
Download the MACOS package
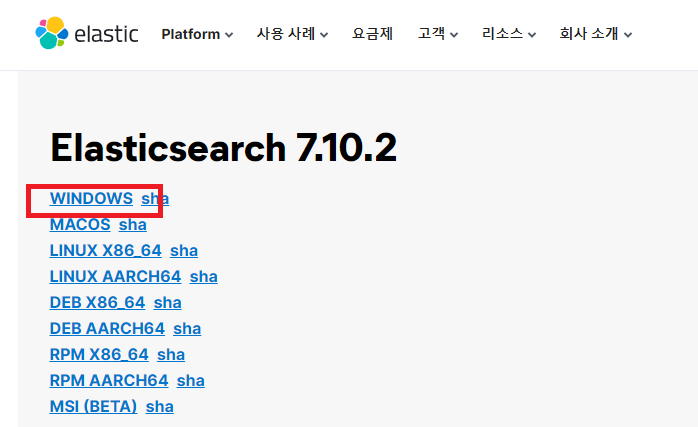coord(80,224)
